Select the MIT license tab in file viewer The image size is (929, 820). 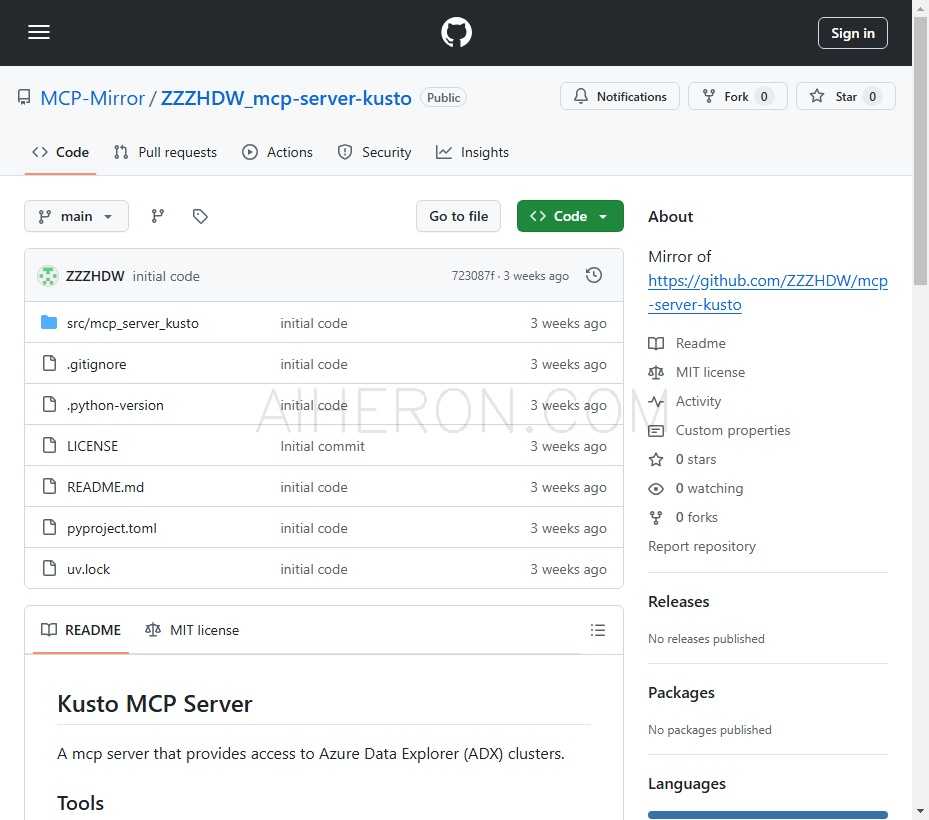pos(193,630)
